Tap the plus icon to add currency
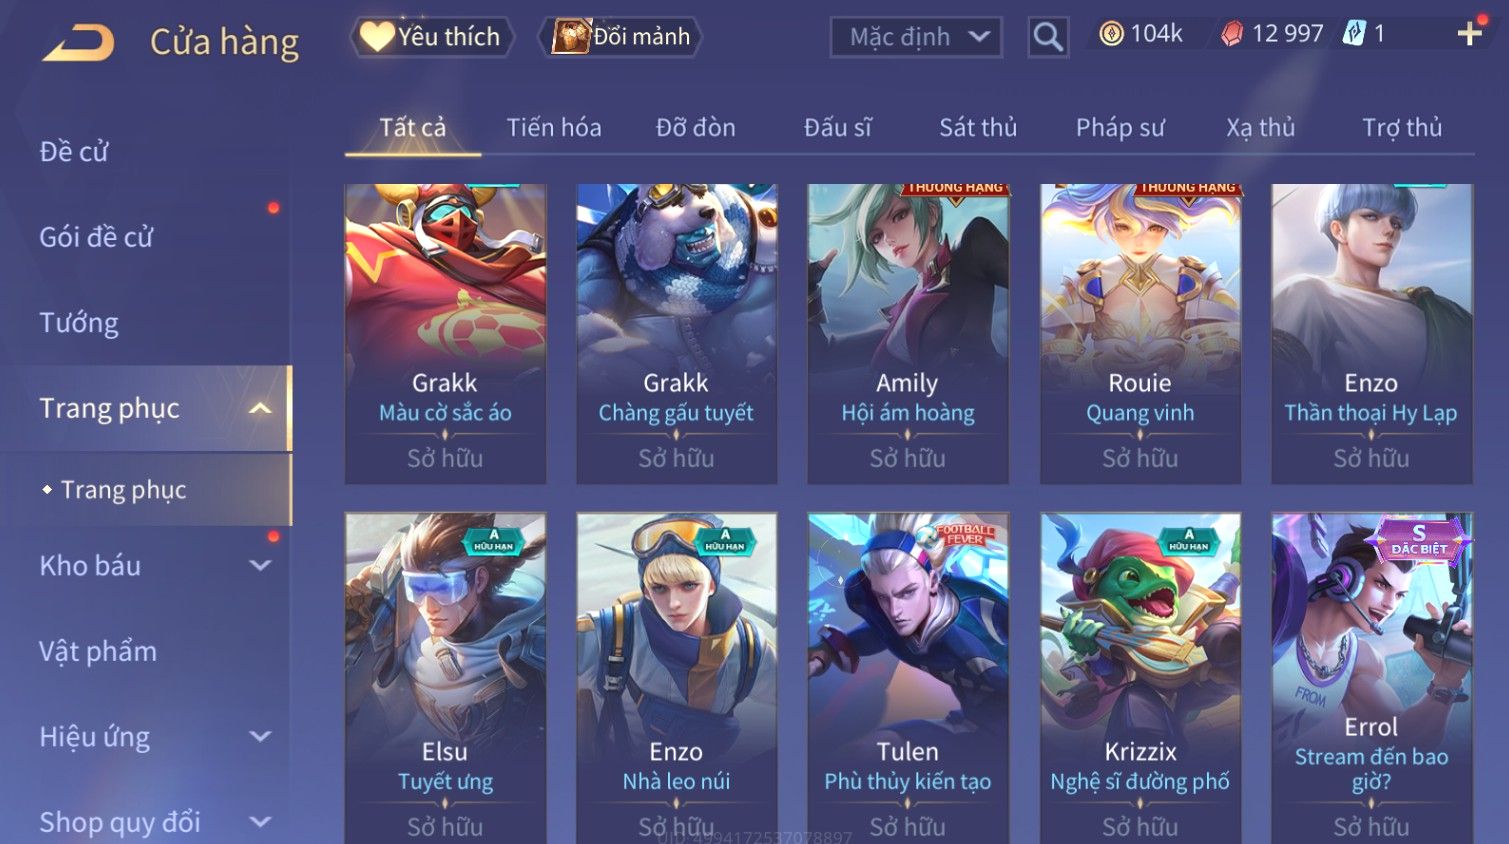This screenshot has width=1509, height=844. coord(1469,34)
